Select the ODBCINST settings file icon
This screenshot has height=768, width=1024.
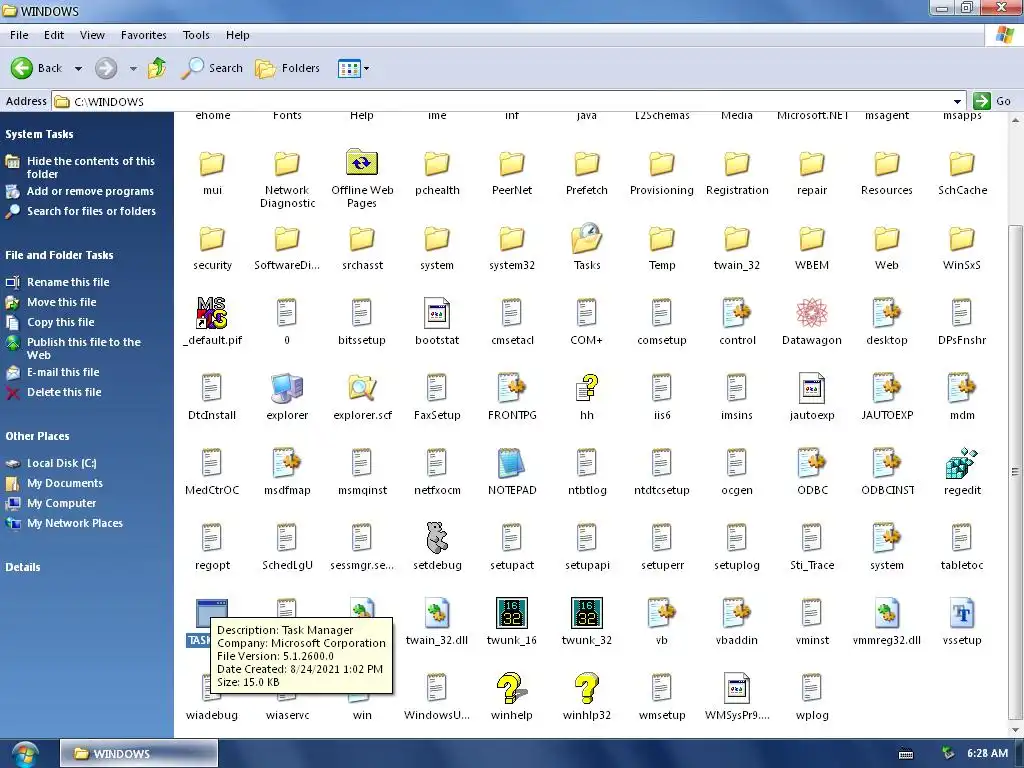click(886, 463)
